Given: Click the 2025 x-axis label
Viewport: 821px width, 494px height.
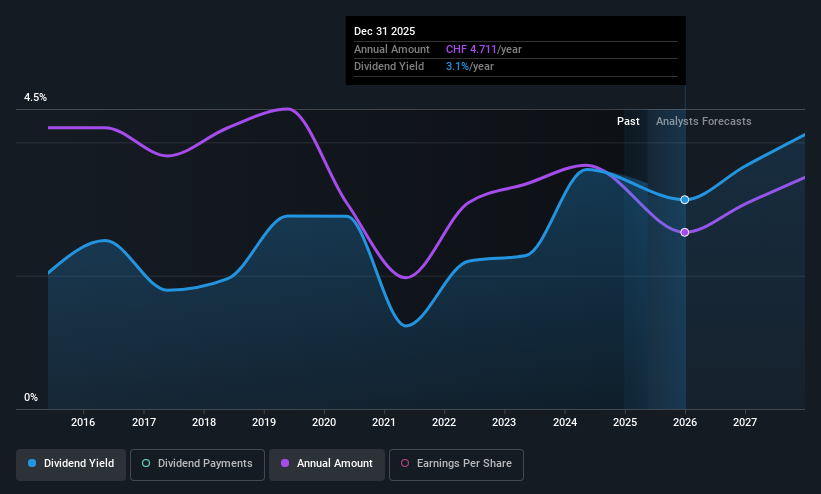Looking at the screenshot, I should click(x=625, y=422).
